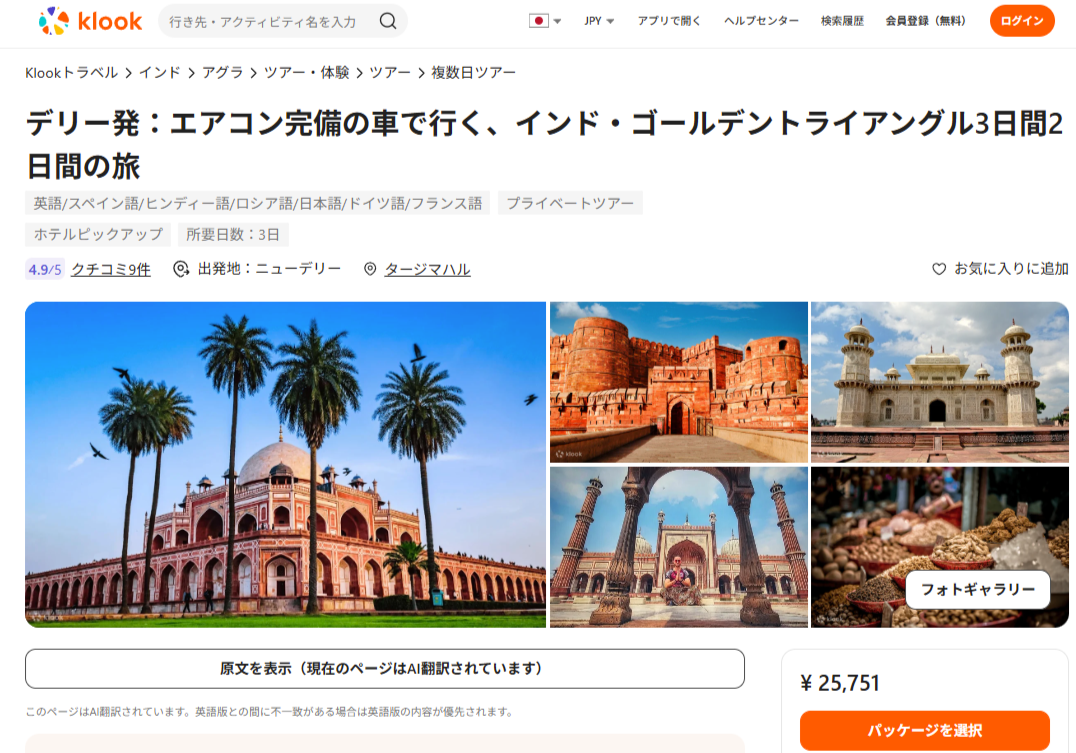Toggle 原文を表示 original text button
The width and height of the screenshot is (1076, 753).
click(384, 669)
